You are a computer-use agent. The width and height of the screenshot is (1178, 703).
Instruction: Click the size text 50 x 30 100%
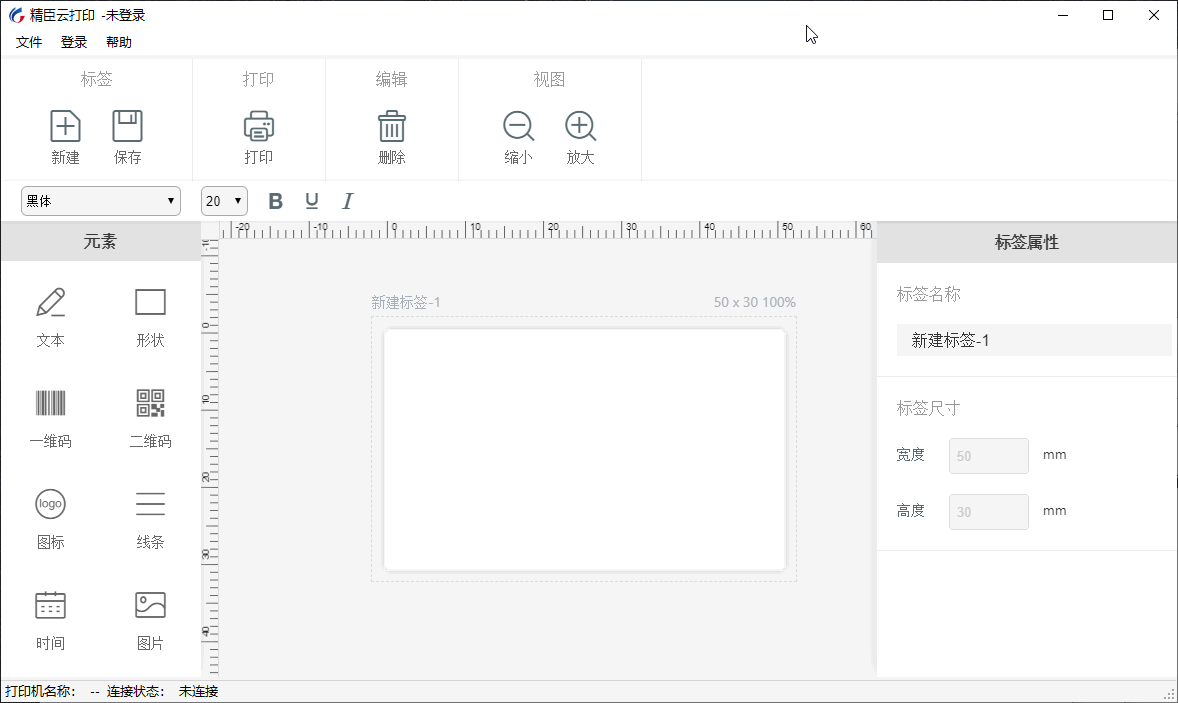tap(754, 302)
